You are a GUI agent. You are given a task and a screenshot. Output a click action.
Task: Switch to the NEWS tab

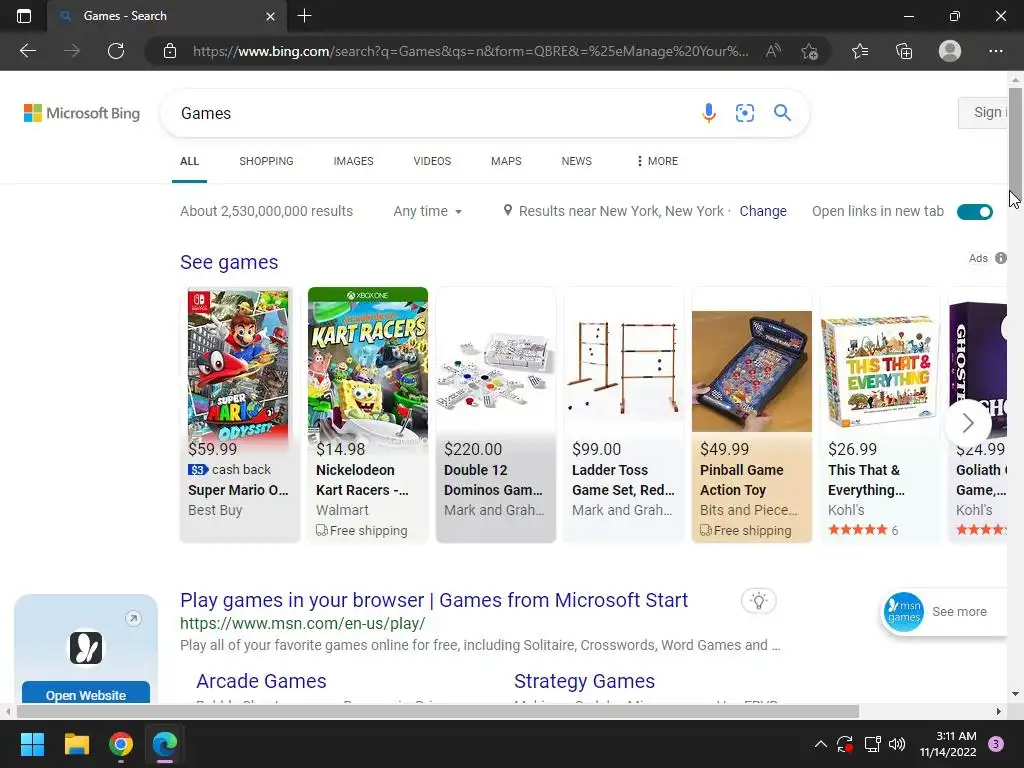coord(577,161)
